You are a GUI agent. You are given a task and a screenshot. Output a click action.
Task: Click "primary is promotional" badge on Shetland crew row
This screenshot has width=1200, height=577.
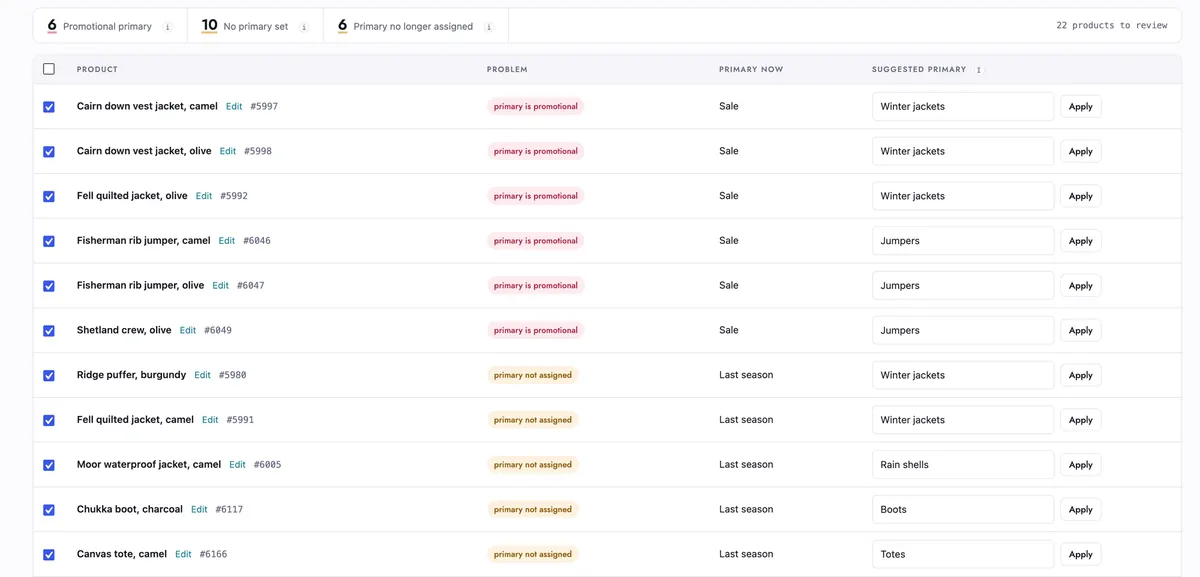[536, 330]
